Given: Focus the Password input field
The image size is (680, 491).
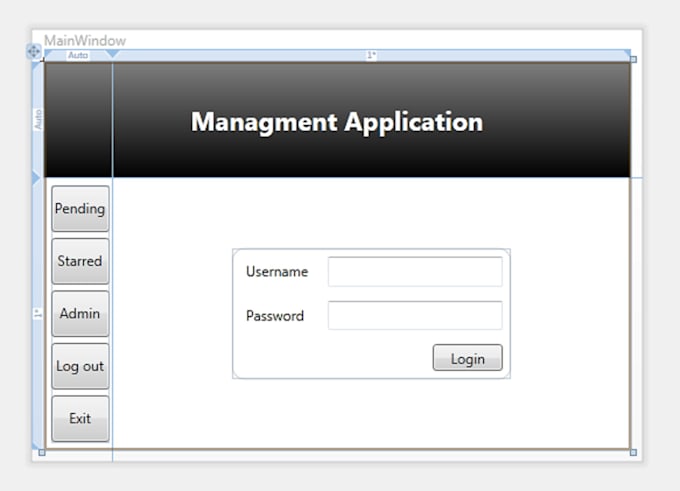Looking at the screenshot, I should pyautogui.click(x=415, y=315).
